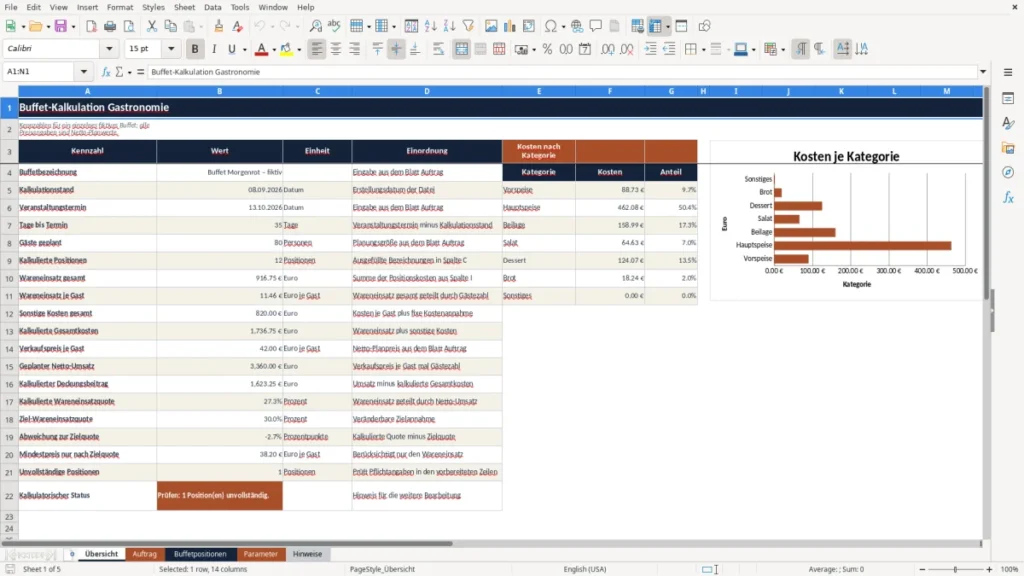Open Find & Replace
Screen dimensions: 1024x576
[x=315, y=26]
